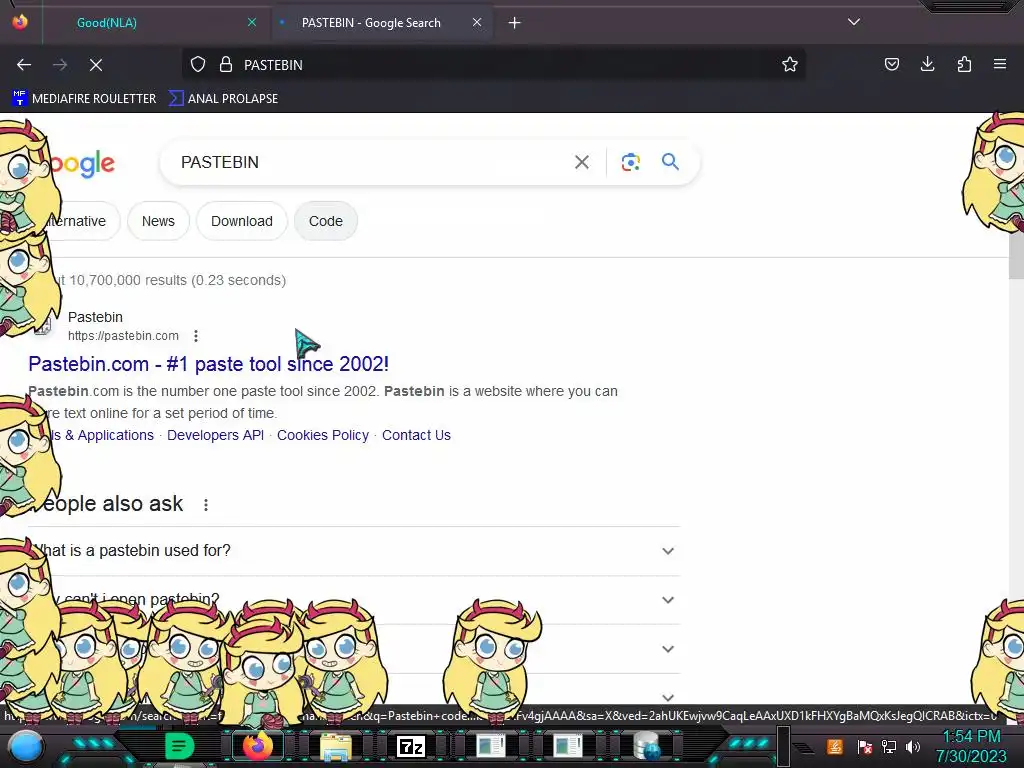The width and height of the screenshot is (1024, 768).
Task: Click the Java tray icon
Action: coord(835,746)
